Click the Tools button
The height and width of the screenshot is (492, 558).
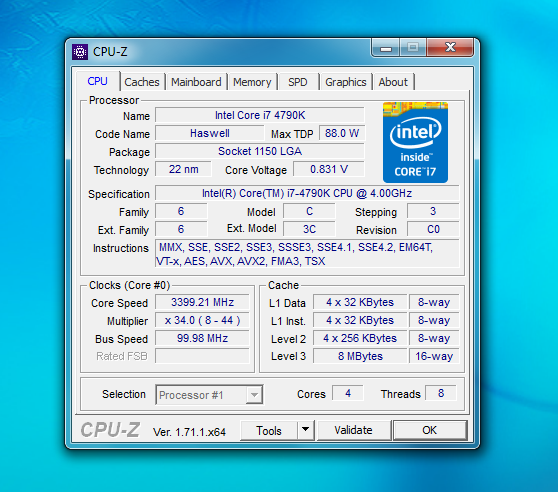(269, 430)
